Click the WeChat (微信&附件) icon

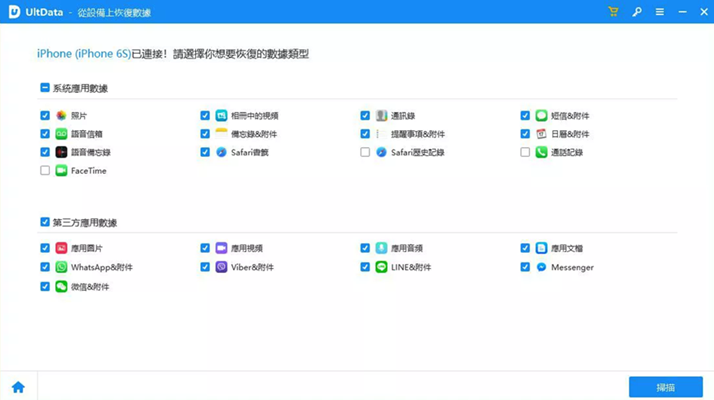pos(61,287)
